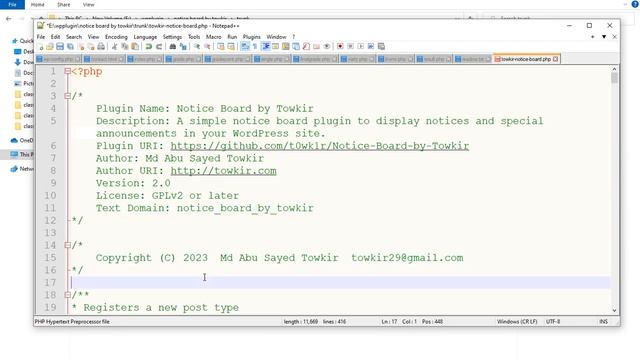
Task: Open the File menu in Notepad++
Action: tap(41, 37)
